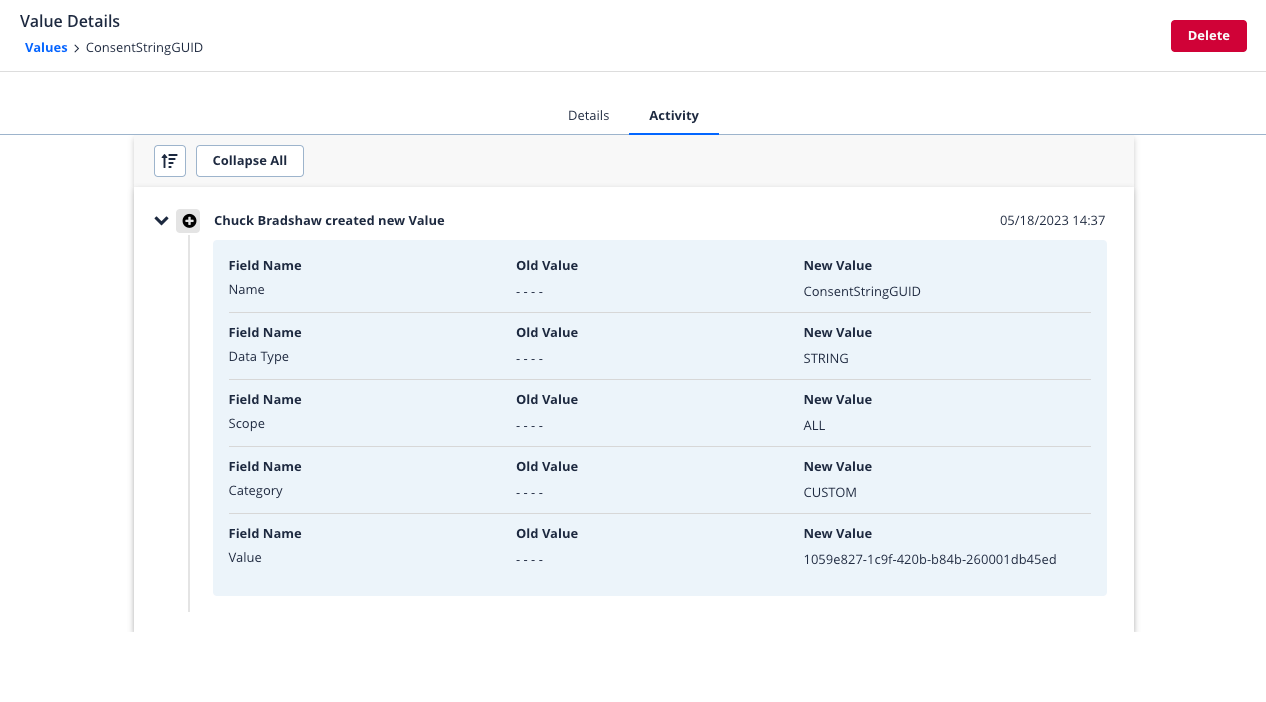Viewport: 1266px width, 702px height.
Task: Click the ConsentStringGUID breadcrumb text
Action: pos(143,47)
